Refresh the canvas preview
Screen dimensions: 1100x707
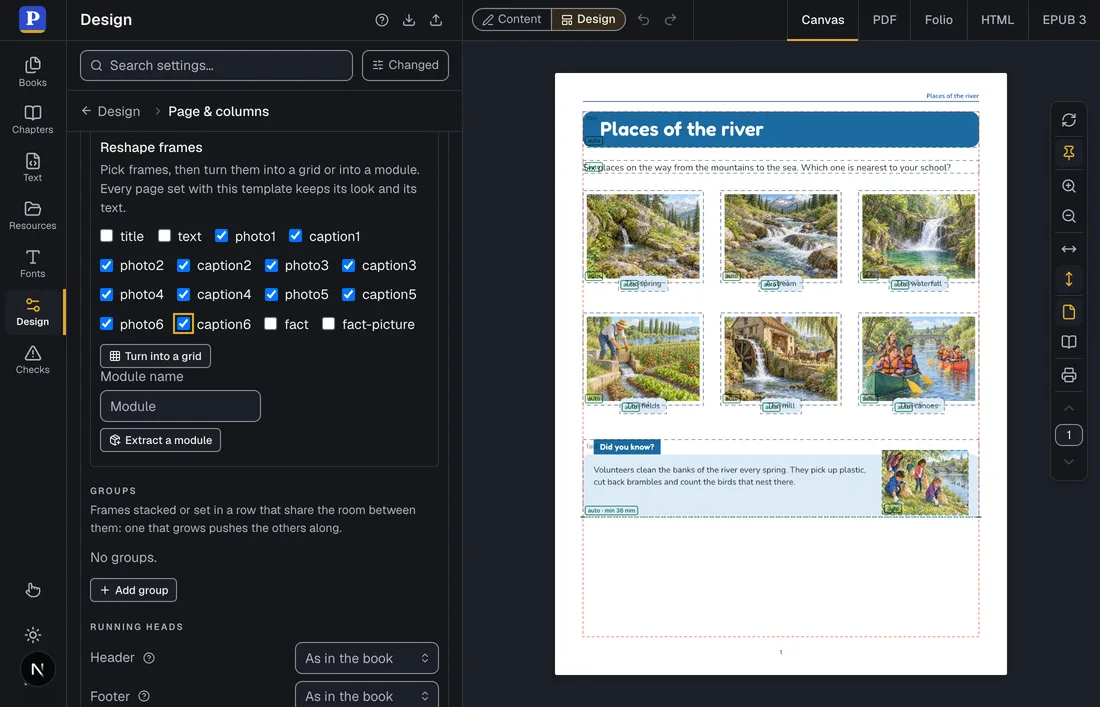1068,120
